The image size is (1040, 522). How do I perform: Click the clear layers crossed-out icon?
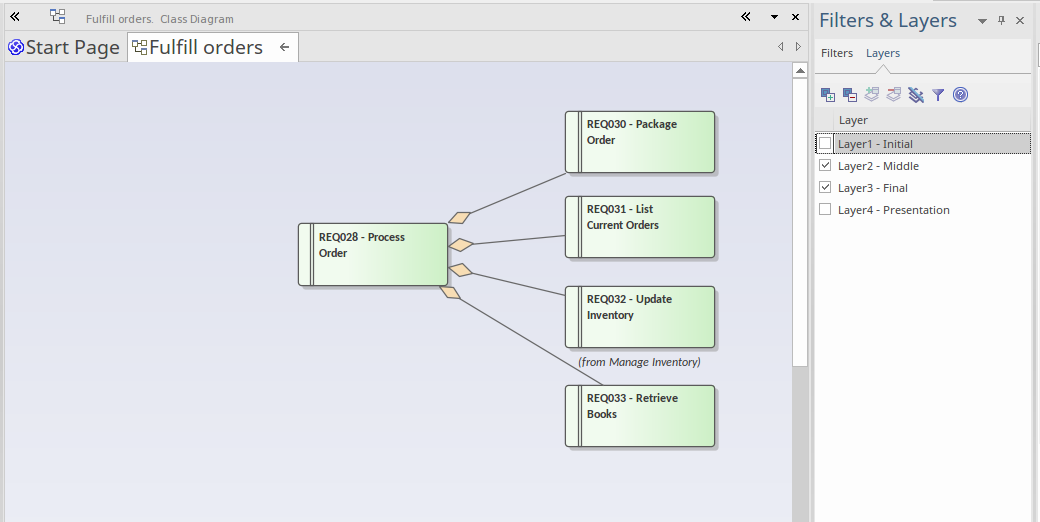(x=915, y=95)
